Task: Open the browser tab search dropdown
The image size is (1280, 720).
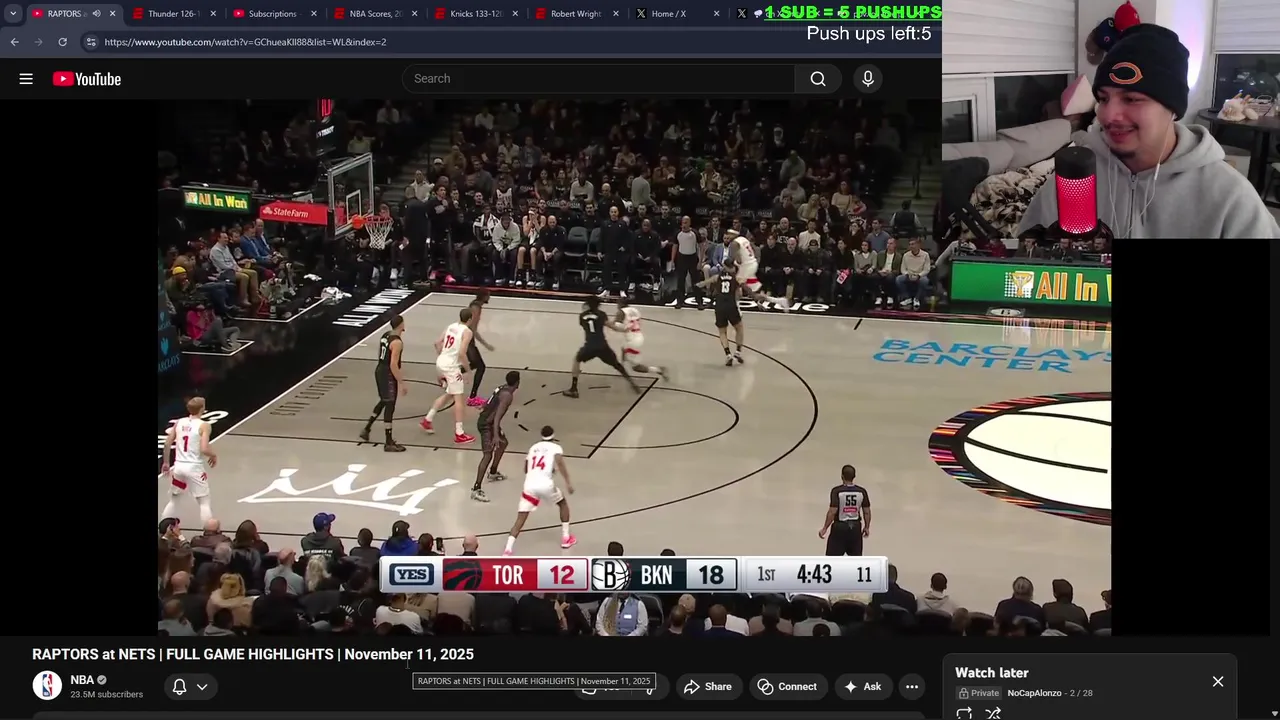Action: [x=13, y=14]
